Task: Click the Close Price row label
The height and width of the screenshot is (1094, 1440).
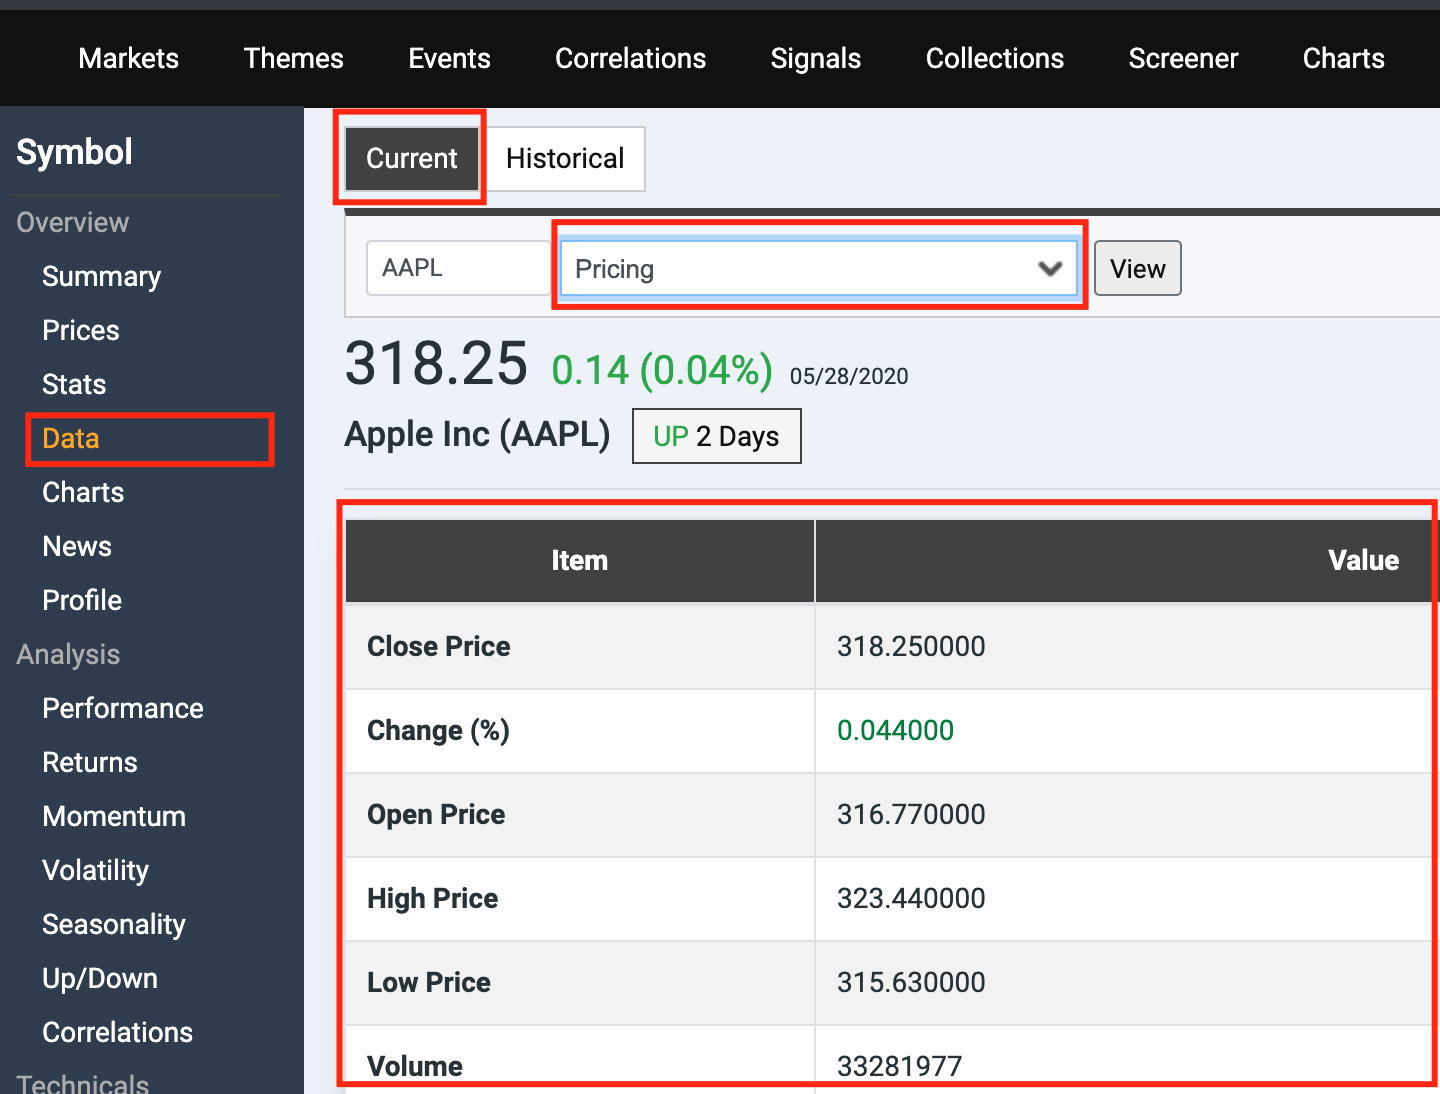Action: [439, 646]
